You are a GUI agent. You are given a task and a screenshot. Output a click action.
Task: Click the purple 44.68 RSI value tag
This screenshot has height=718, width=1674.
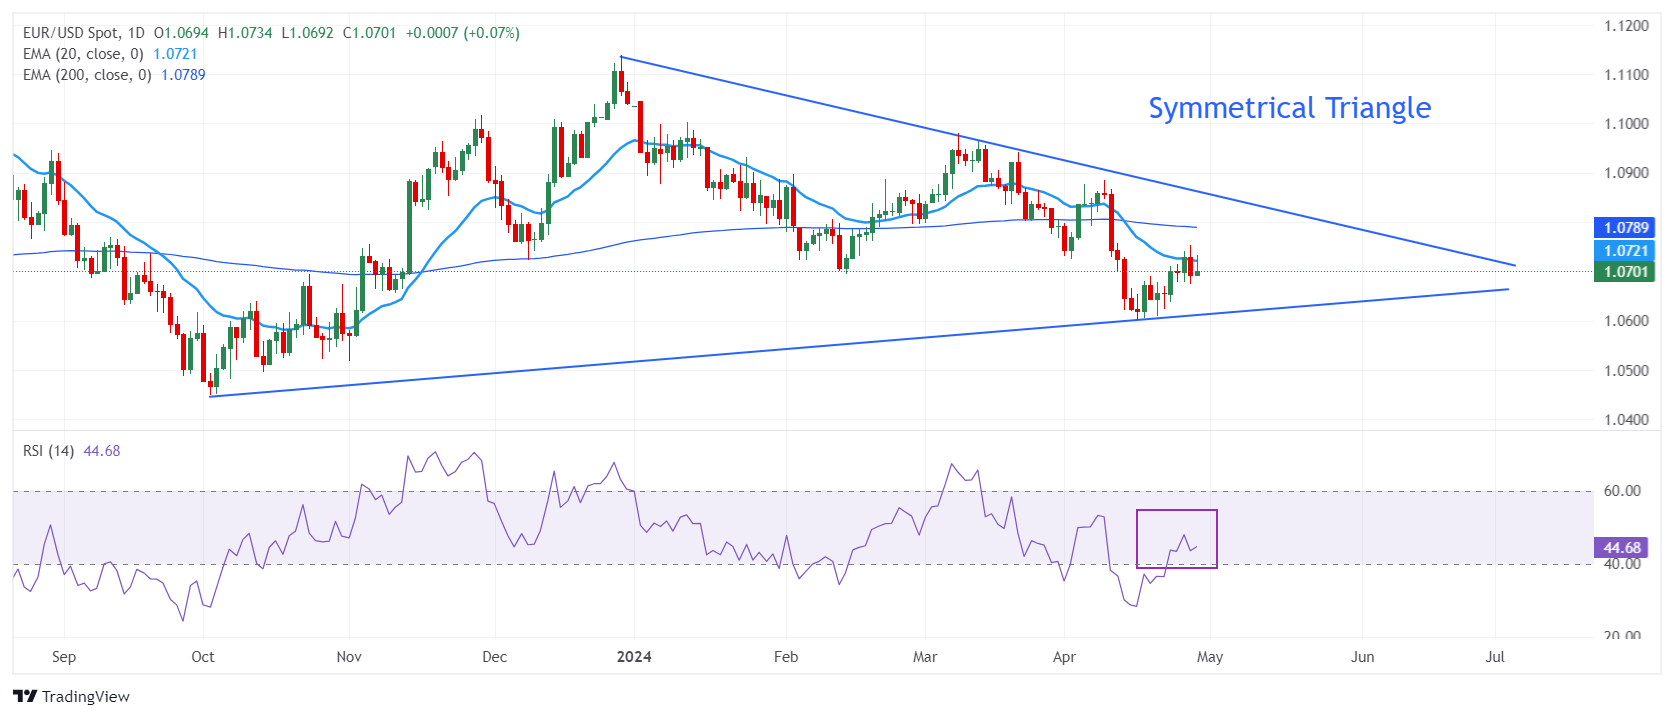1622,548
